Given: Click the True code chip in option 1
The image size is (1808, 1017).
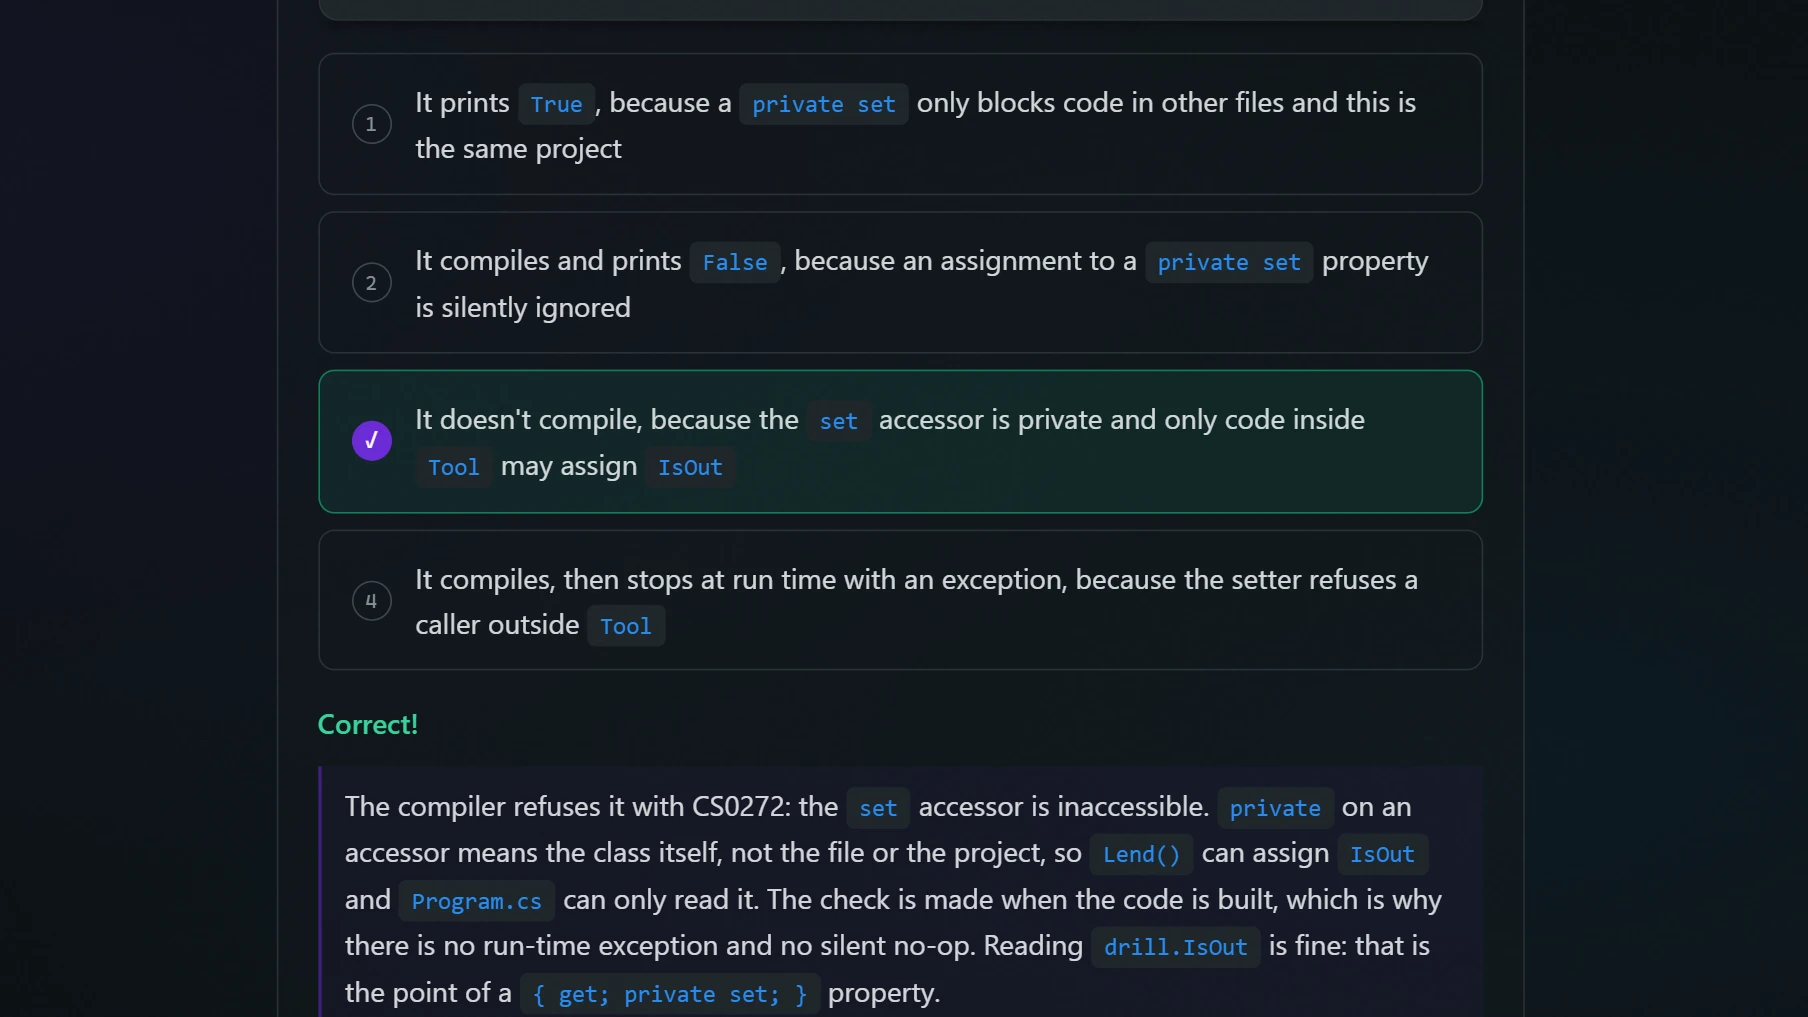Looking at the screenshot, I should tap(556, 104).
